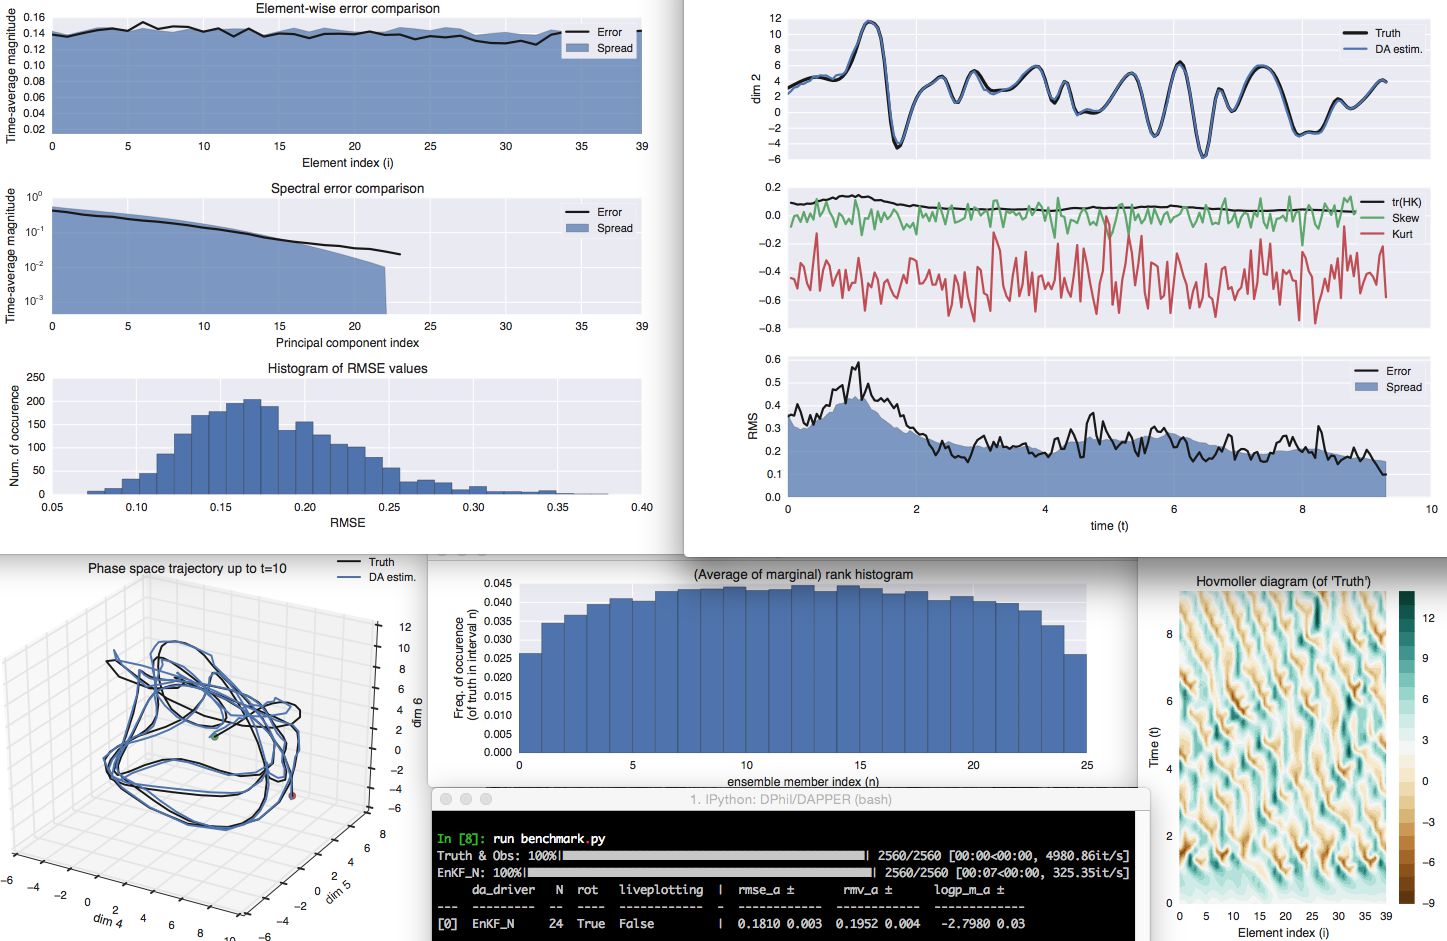
Task: Click the 'dim 2' y-axis label
Action: click(x=756, y=89)
